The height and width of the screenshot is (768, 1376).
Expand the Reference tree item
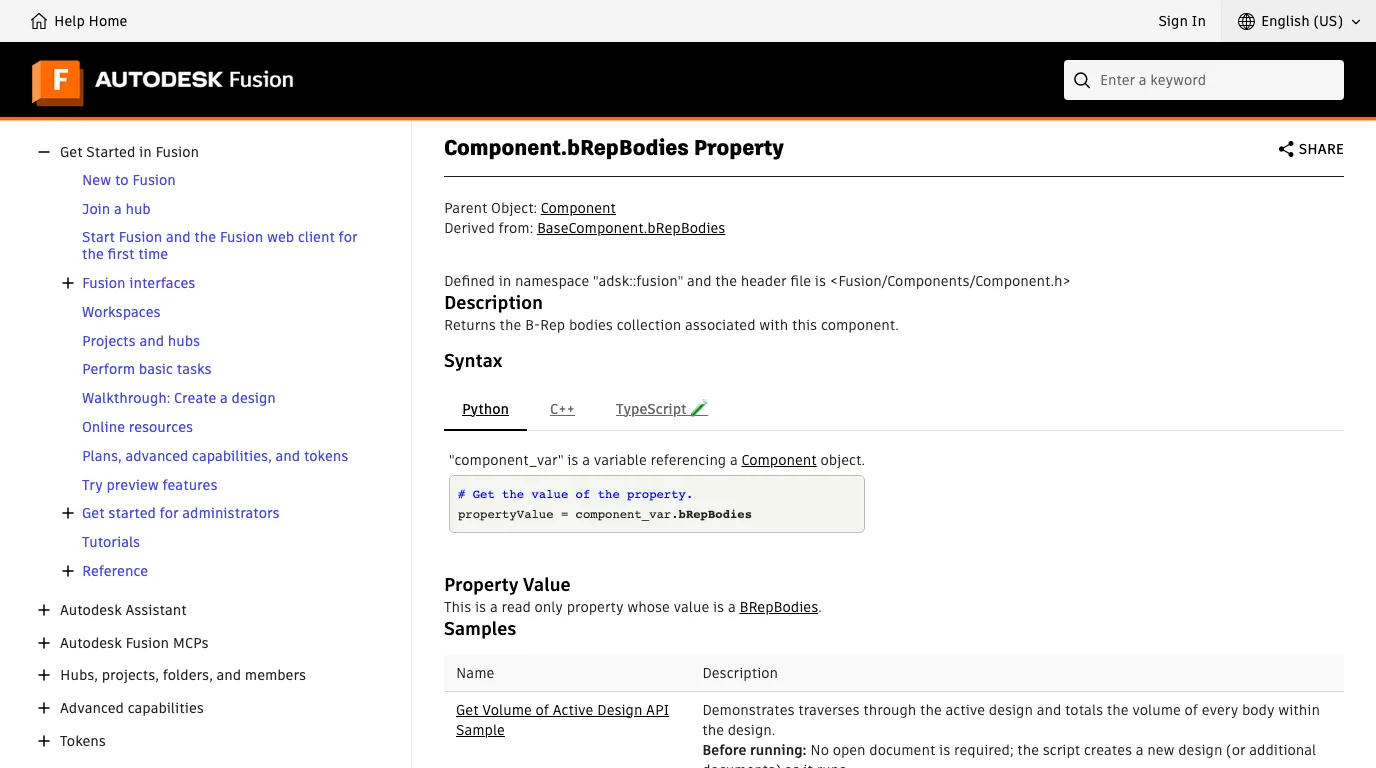pyautogui.click(x=68, y=571)
